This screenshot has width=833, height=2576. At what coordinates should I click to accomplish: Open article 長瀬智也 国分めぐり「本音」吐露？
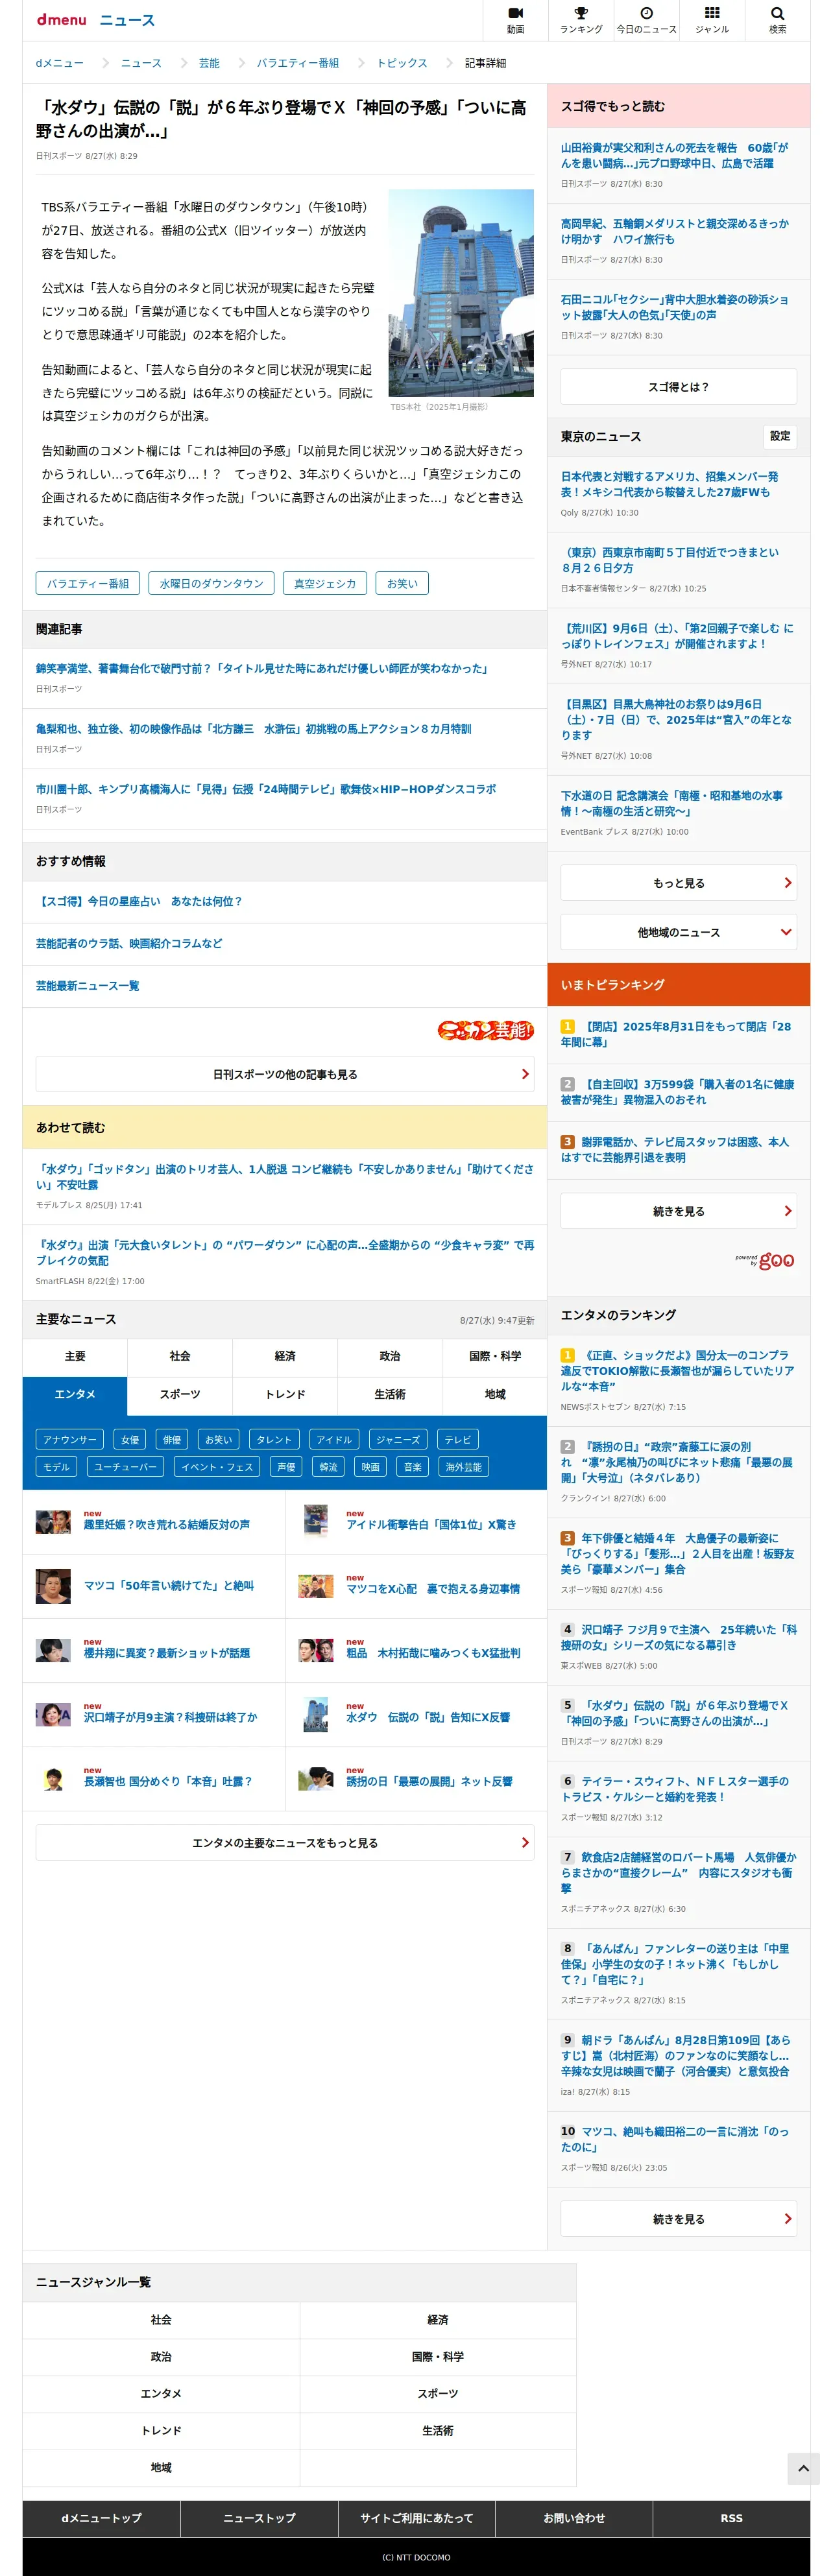point(168,1781)
